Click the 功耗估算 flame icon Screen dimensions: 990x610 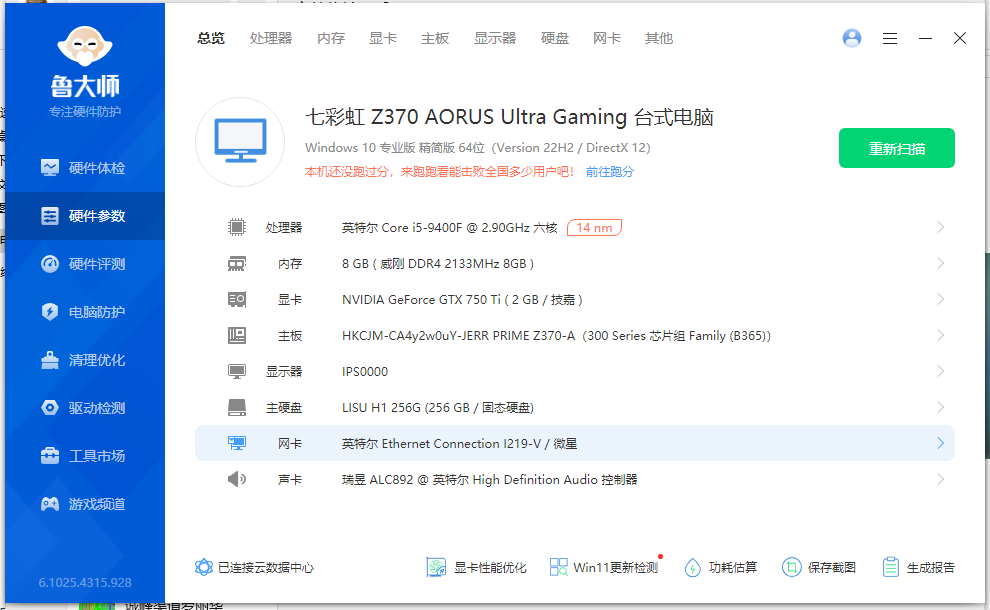click(692, 567)
